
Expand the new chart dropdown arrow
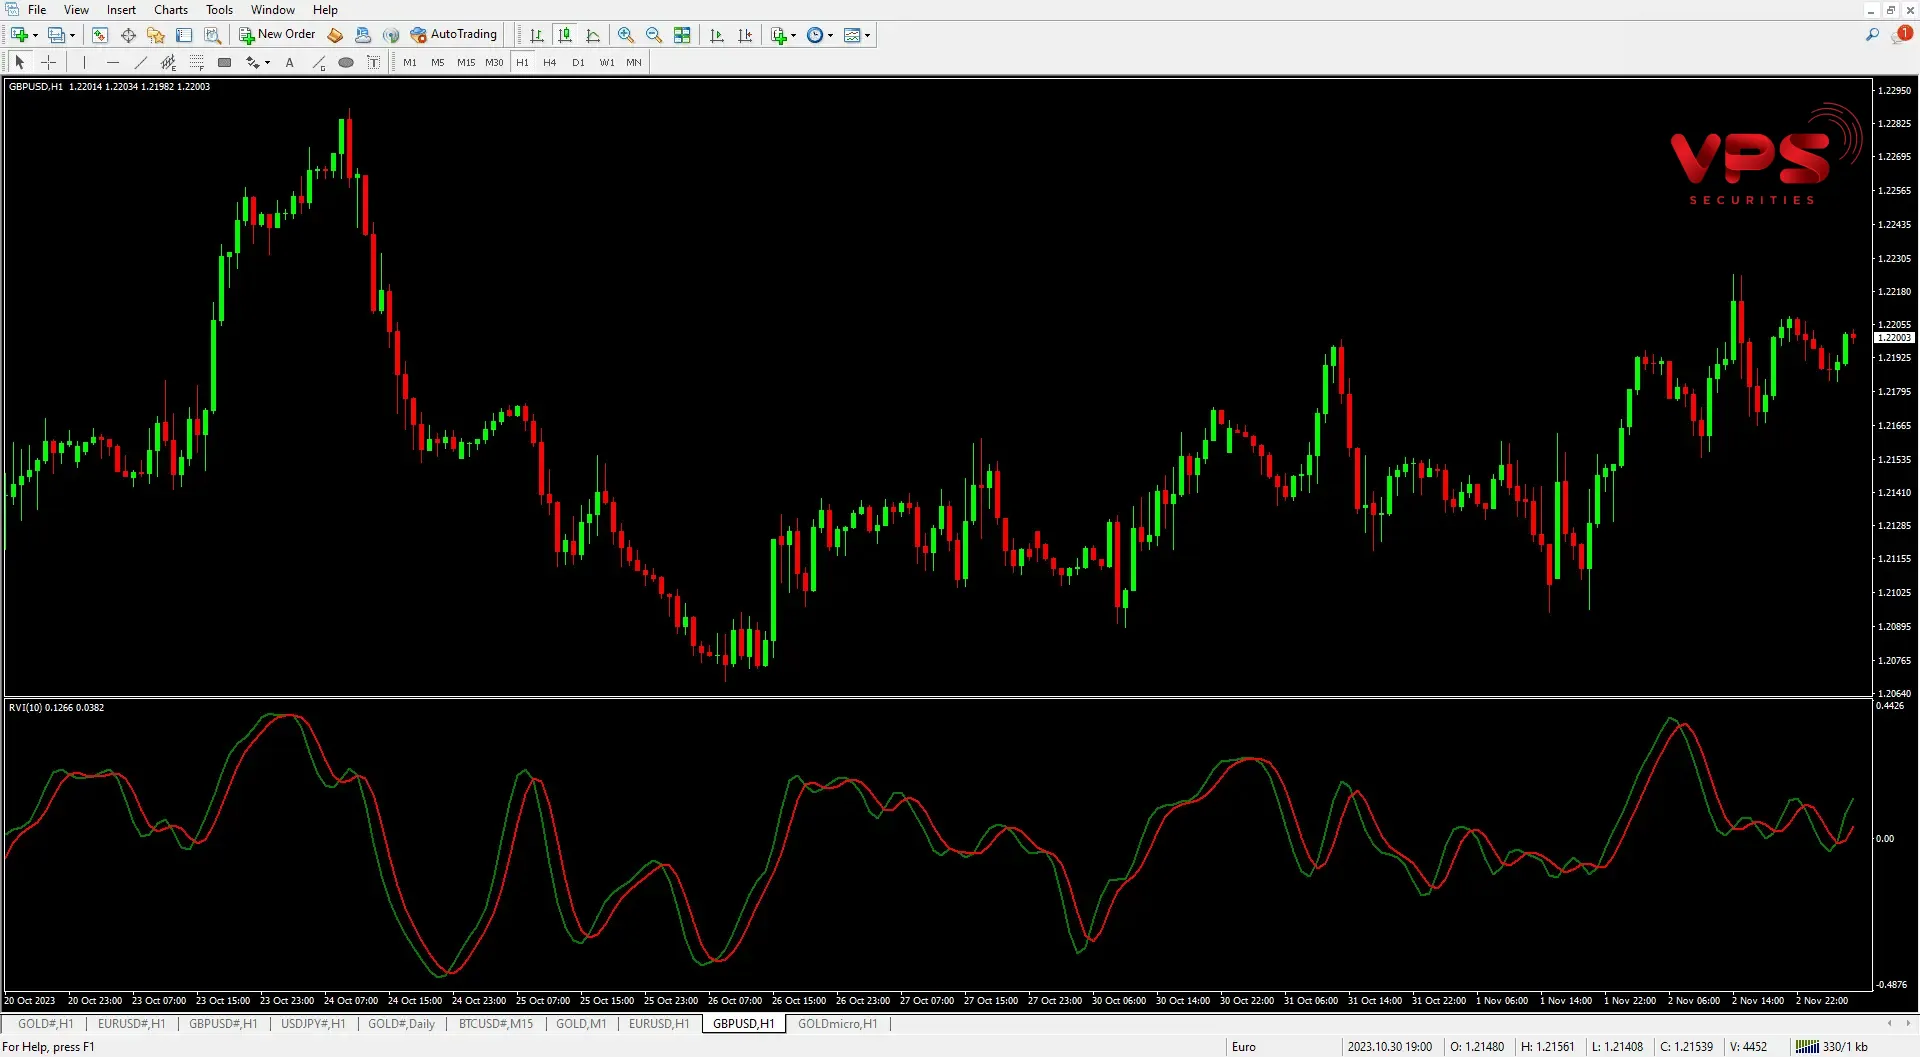tap(35, 35)
